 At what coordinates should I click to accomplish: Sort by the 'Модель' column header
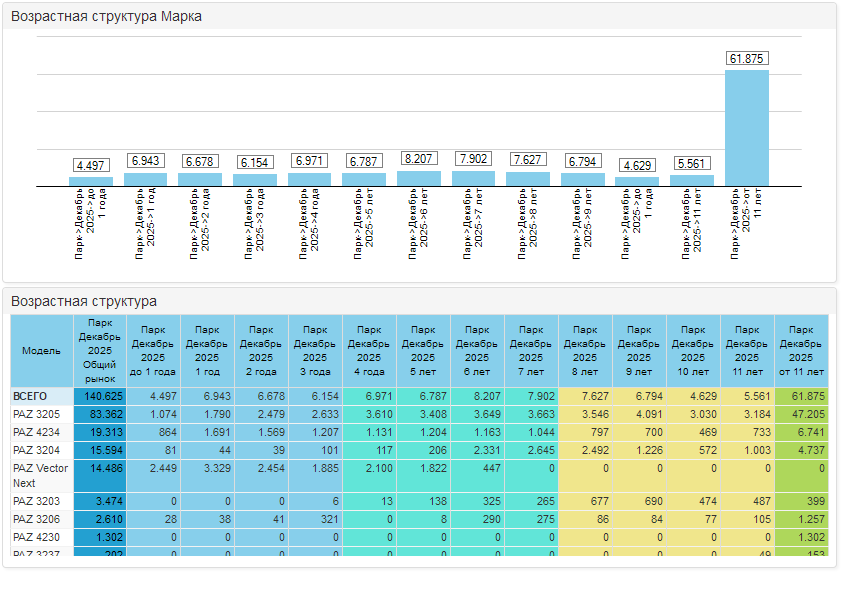[x=41, y=351]
